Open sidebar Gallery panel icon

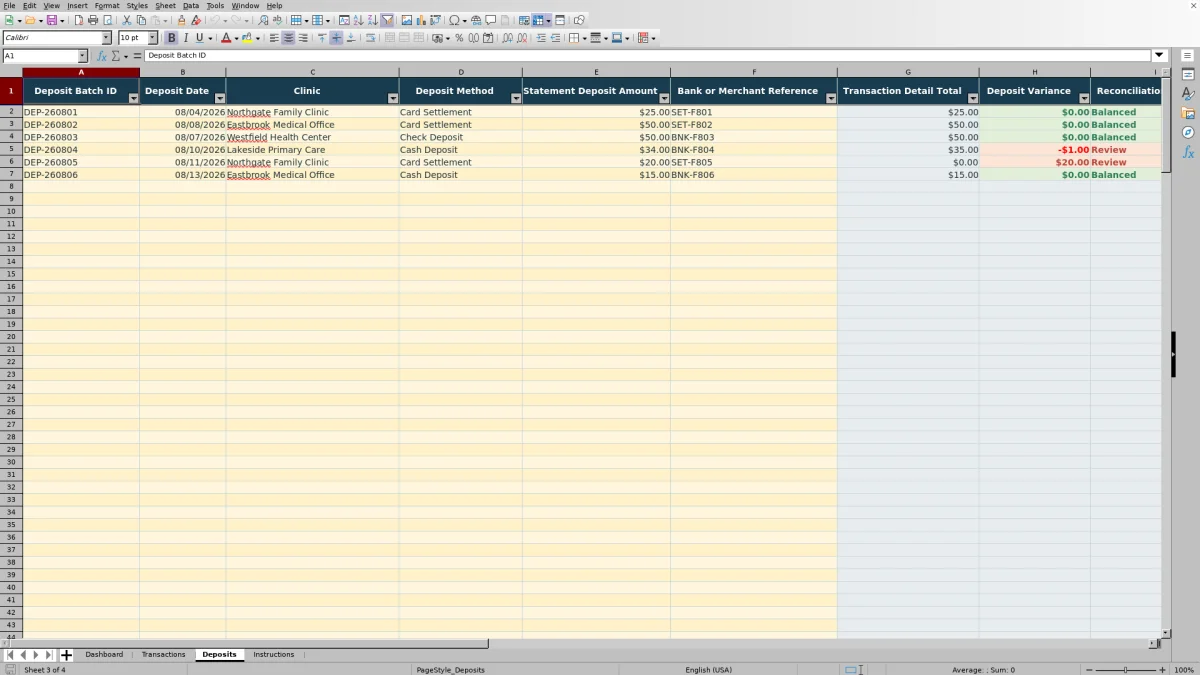click(1188, 113)
